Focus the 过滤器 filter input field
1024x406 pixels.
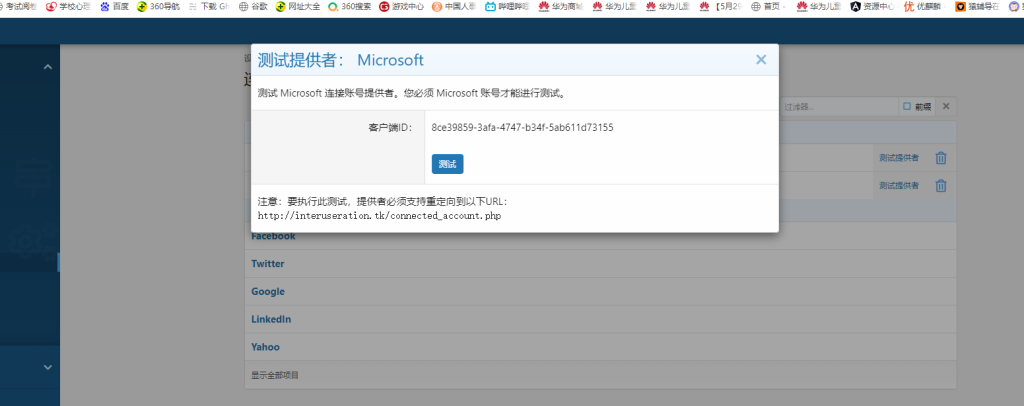click(839, 106)
